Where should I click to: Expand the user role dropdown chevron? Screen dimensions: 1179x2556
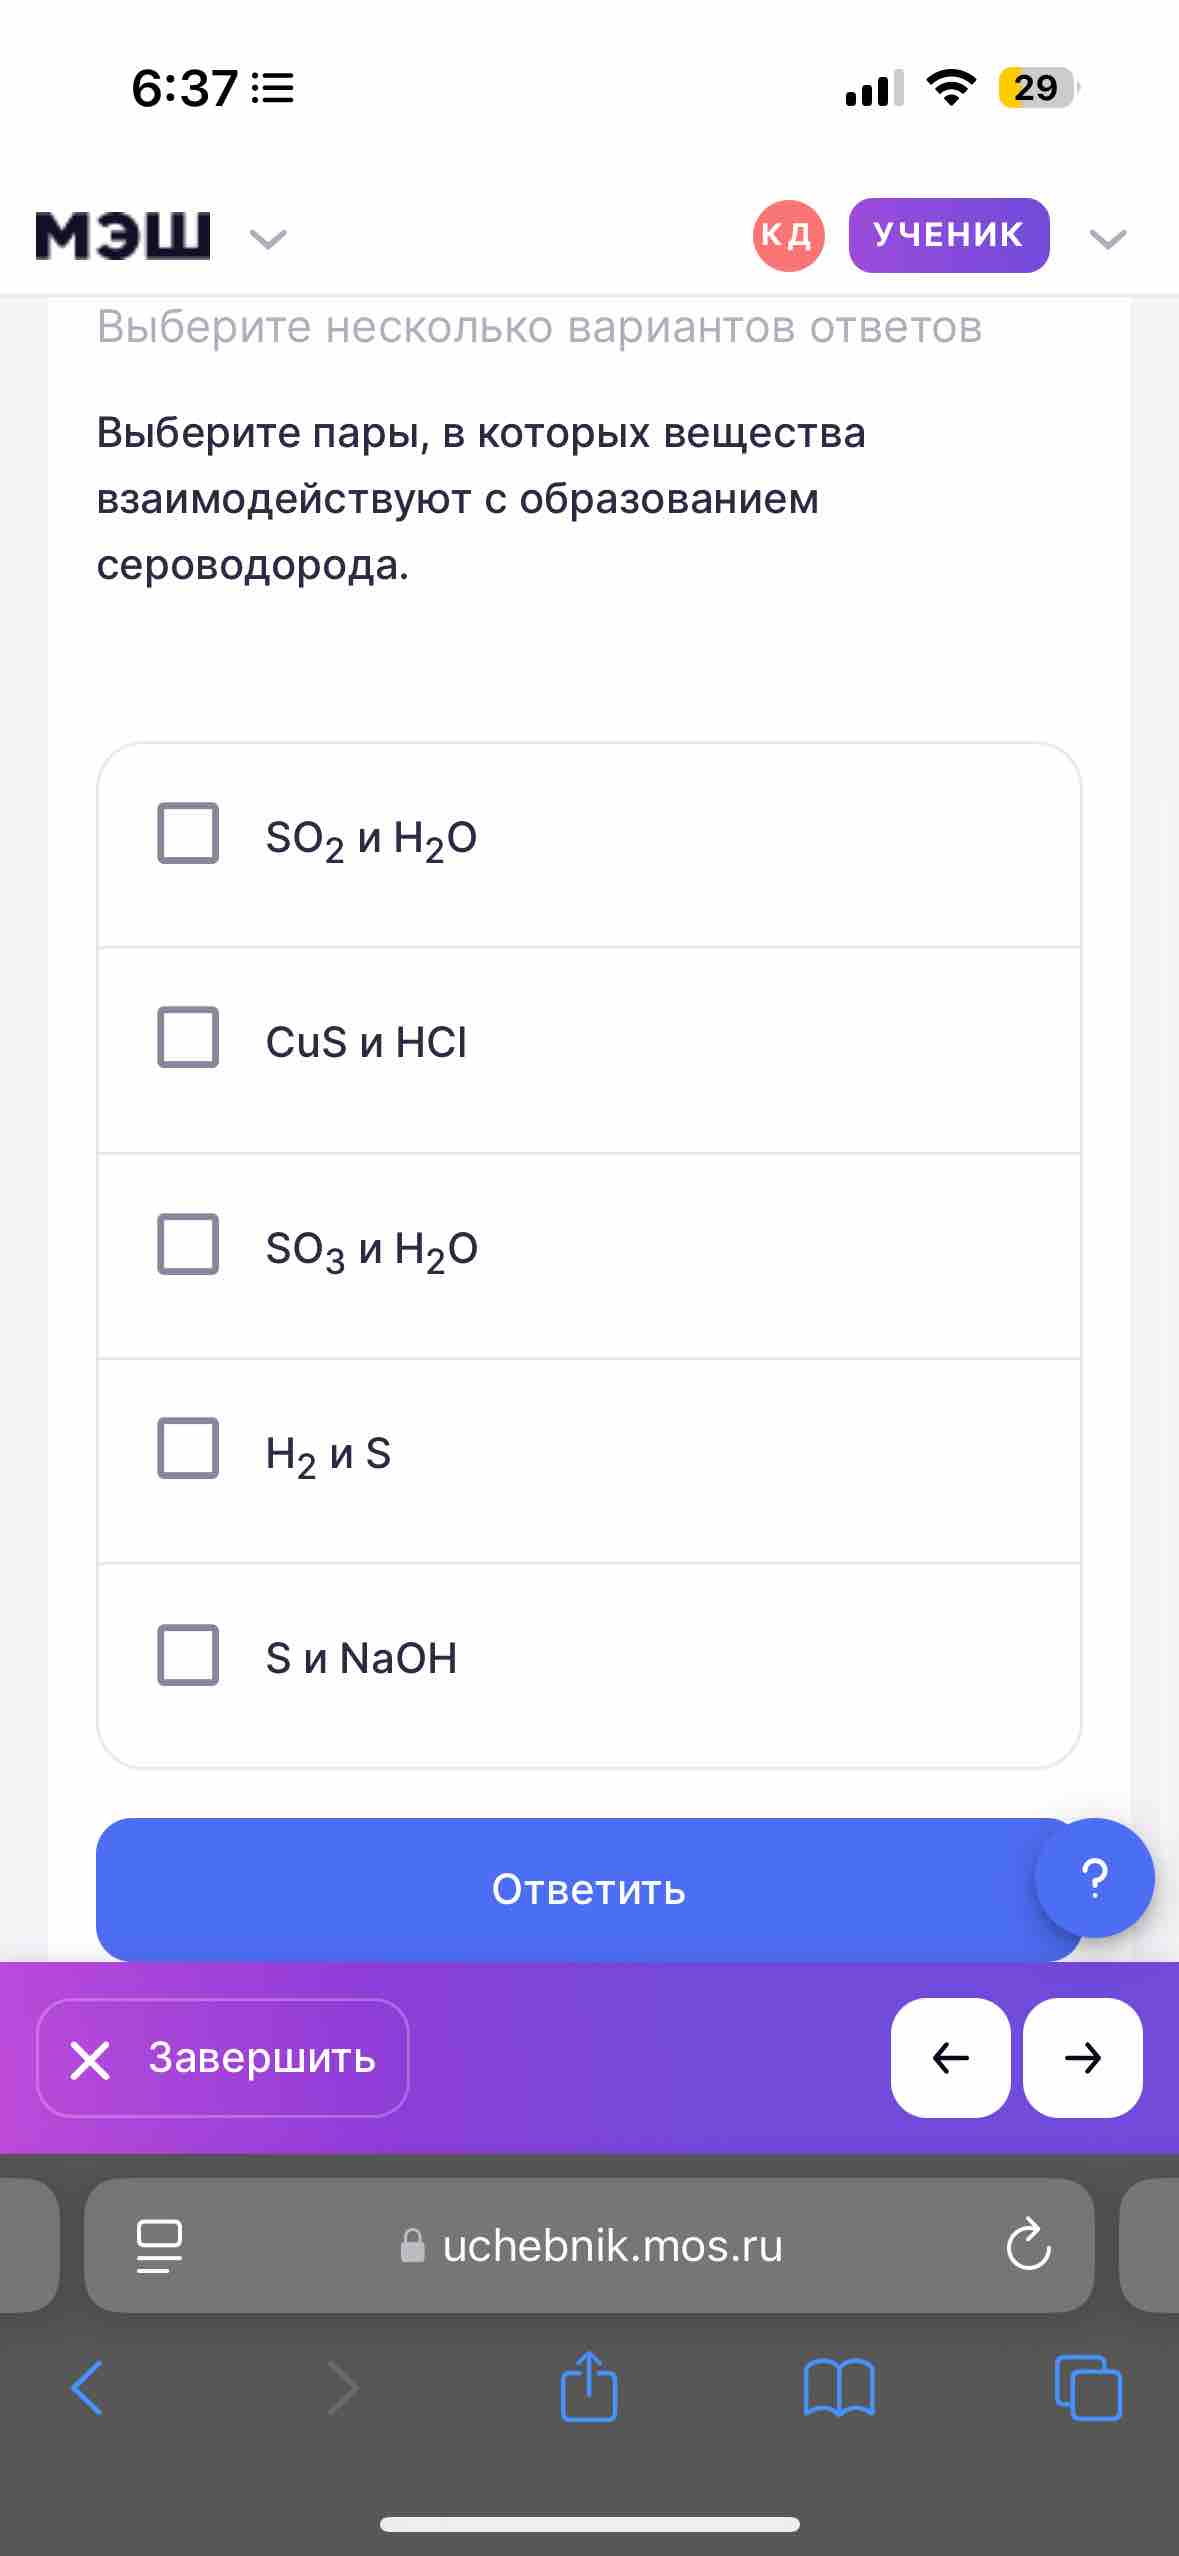pyautogui.click(x=1108, y=238)
